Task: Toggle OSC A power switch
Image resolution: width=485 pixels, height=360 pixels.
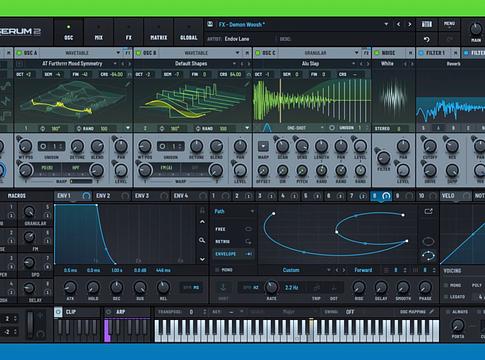Action: click(19, 53)
